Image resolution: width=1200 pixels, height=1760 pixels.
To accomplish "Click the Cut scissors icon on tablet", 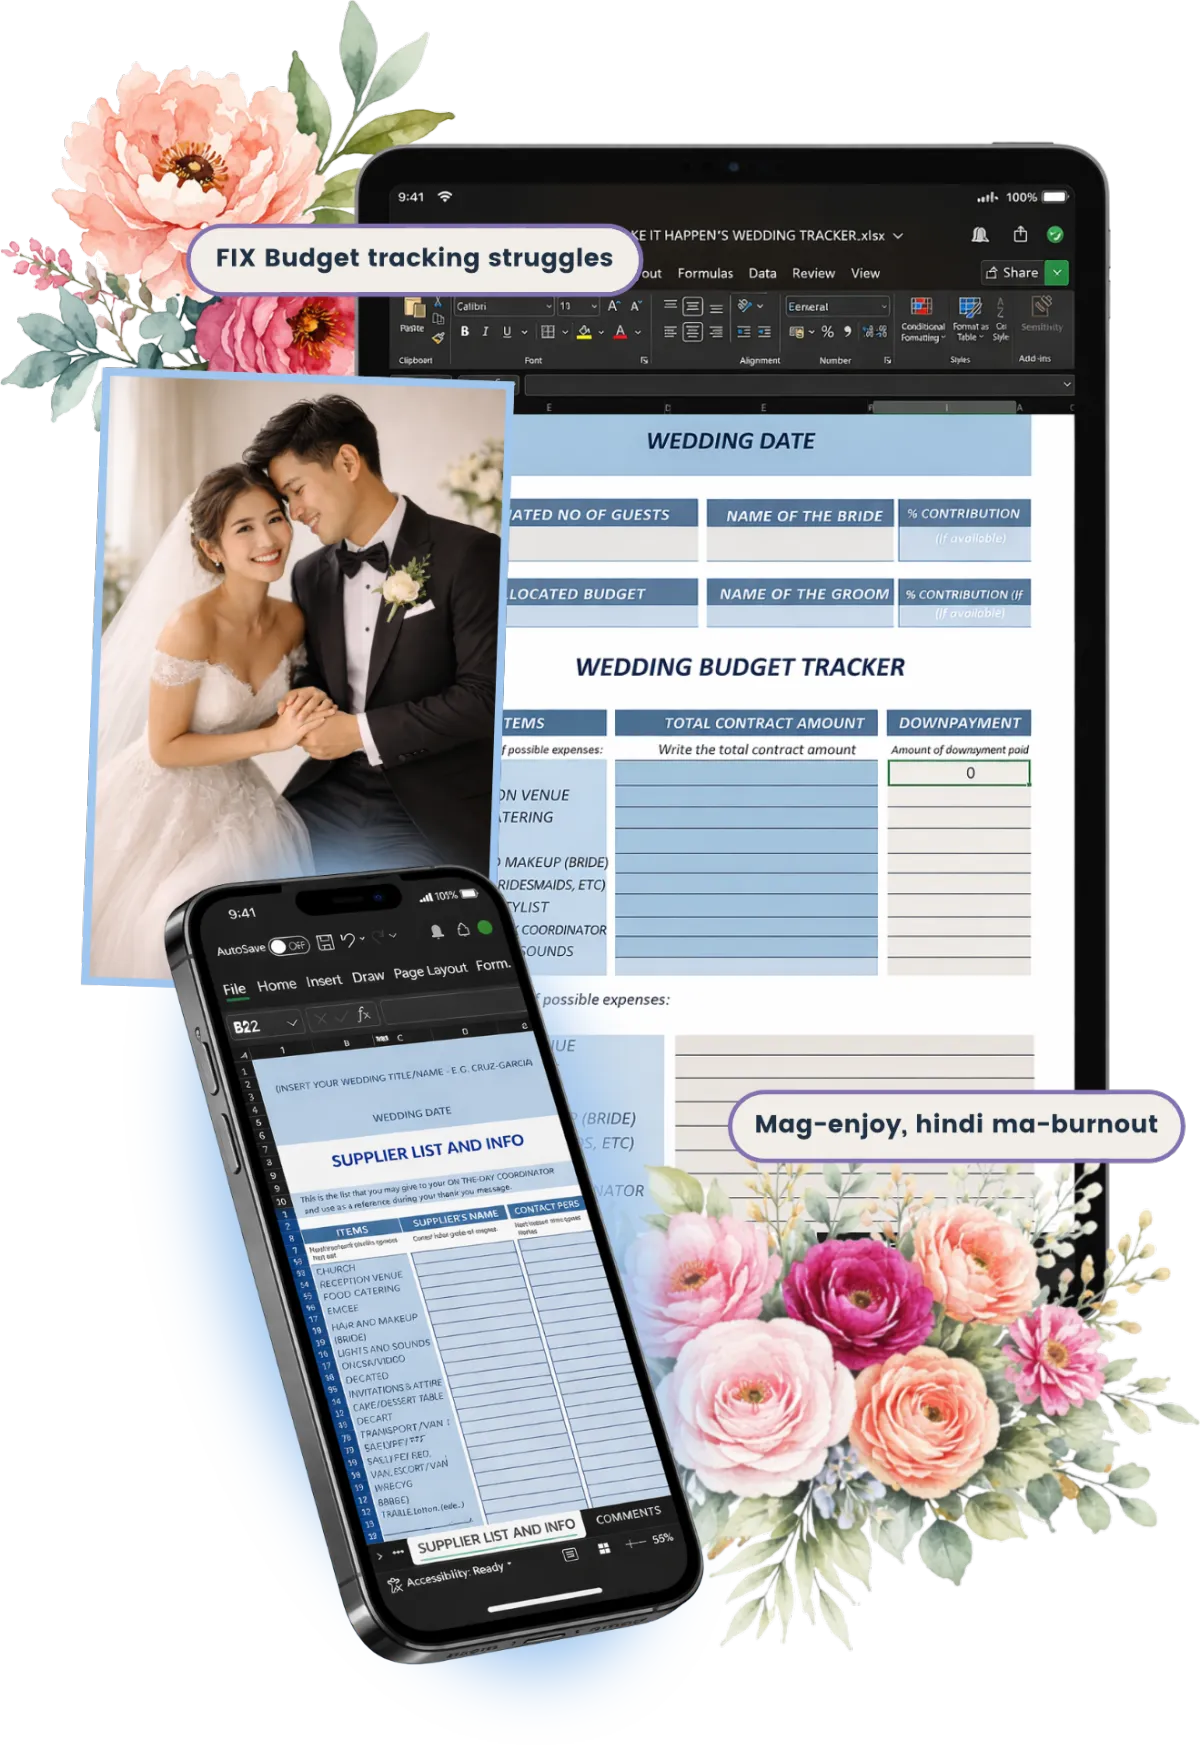I will point(438,302).
